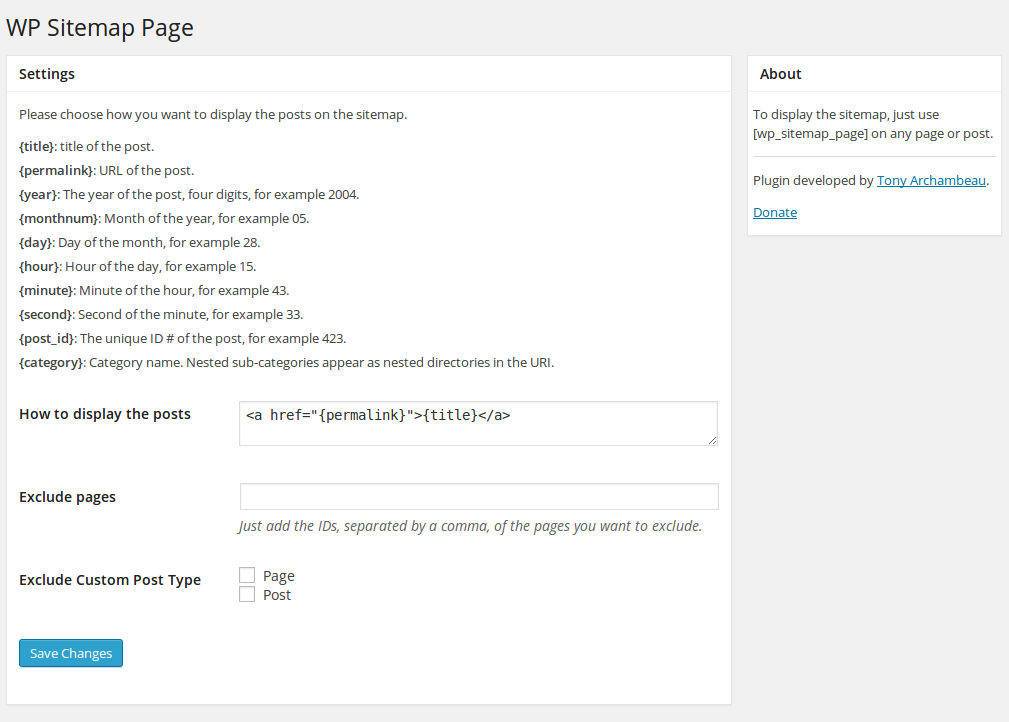
Task: Toggle off the Page custom post type
Action: click(247, 575)
